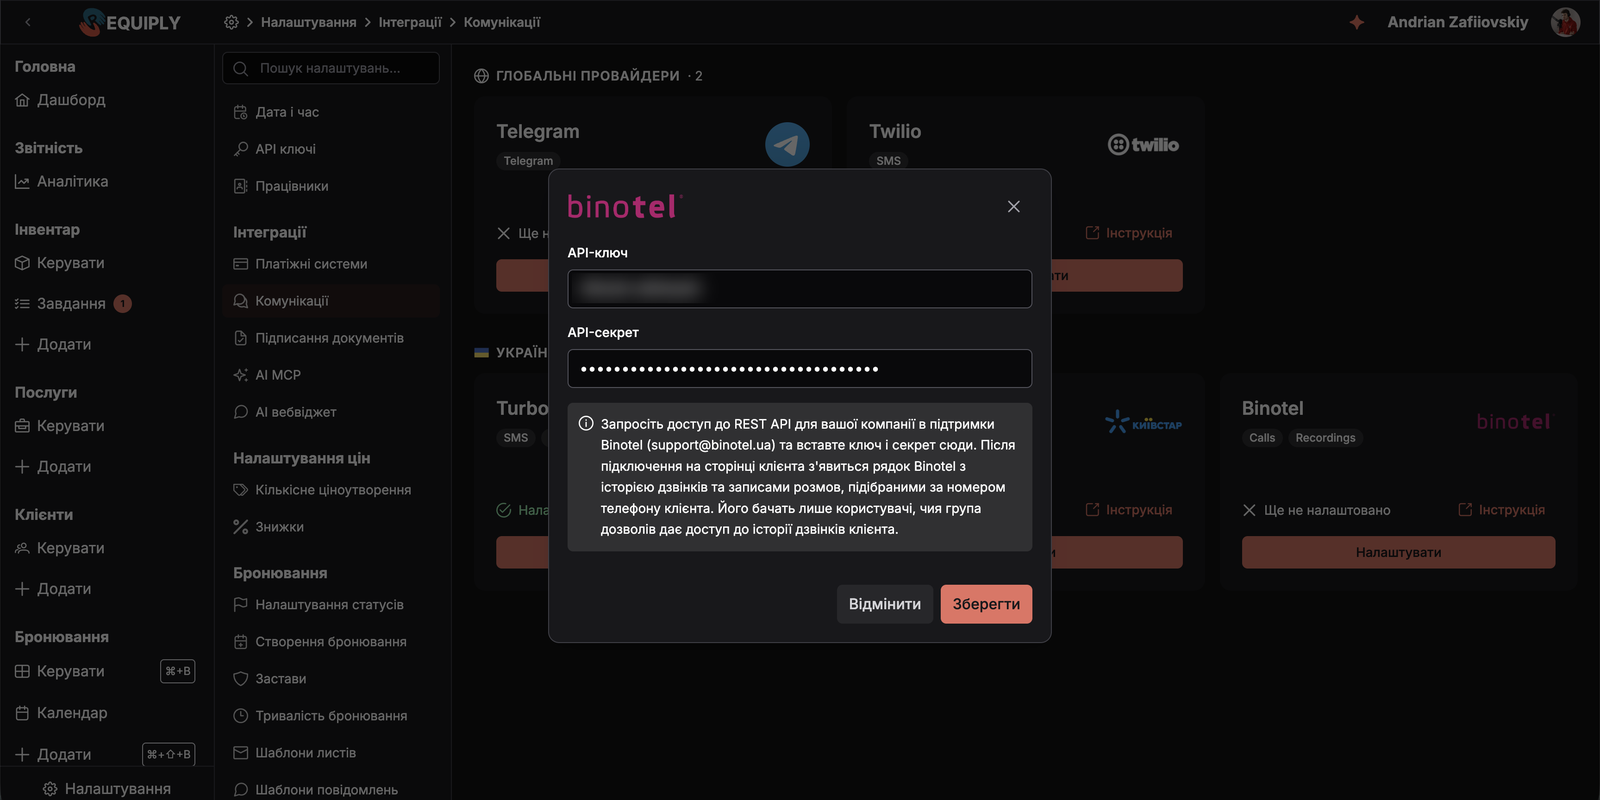This screenshot has width=1600, height=800.
Task: Open Платіжні системи
Action: pyautogui.click(x=300, y=264)
